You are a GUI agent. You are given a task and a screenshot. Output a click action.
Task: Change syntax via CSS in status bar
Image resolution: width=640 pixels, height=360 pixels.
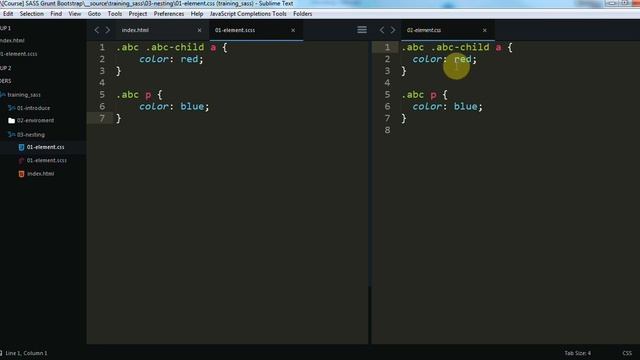[627, 353]
